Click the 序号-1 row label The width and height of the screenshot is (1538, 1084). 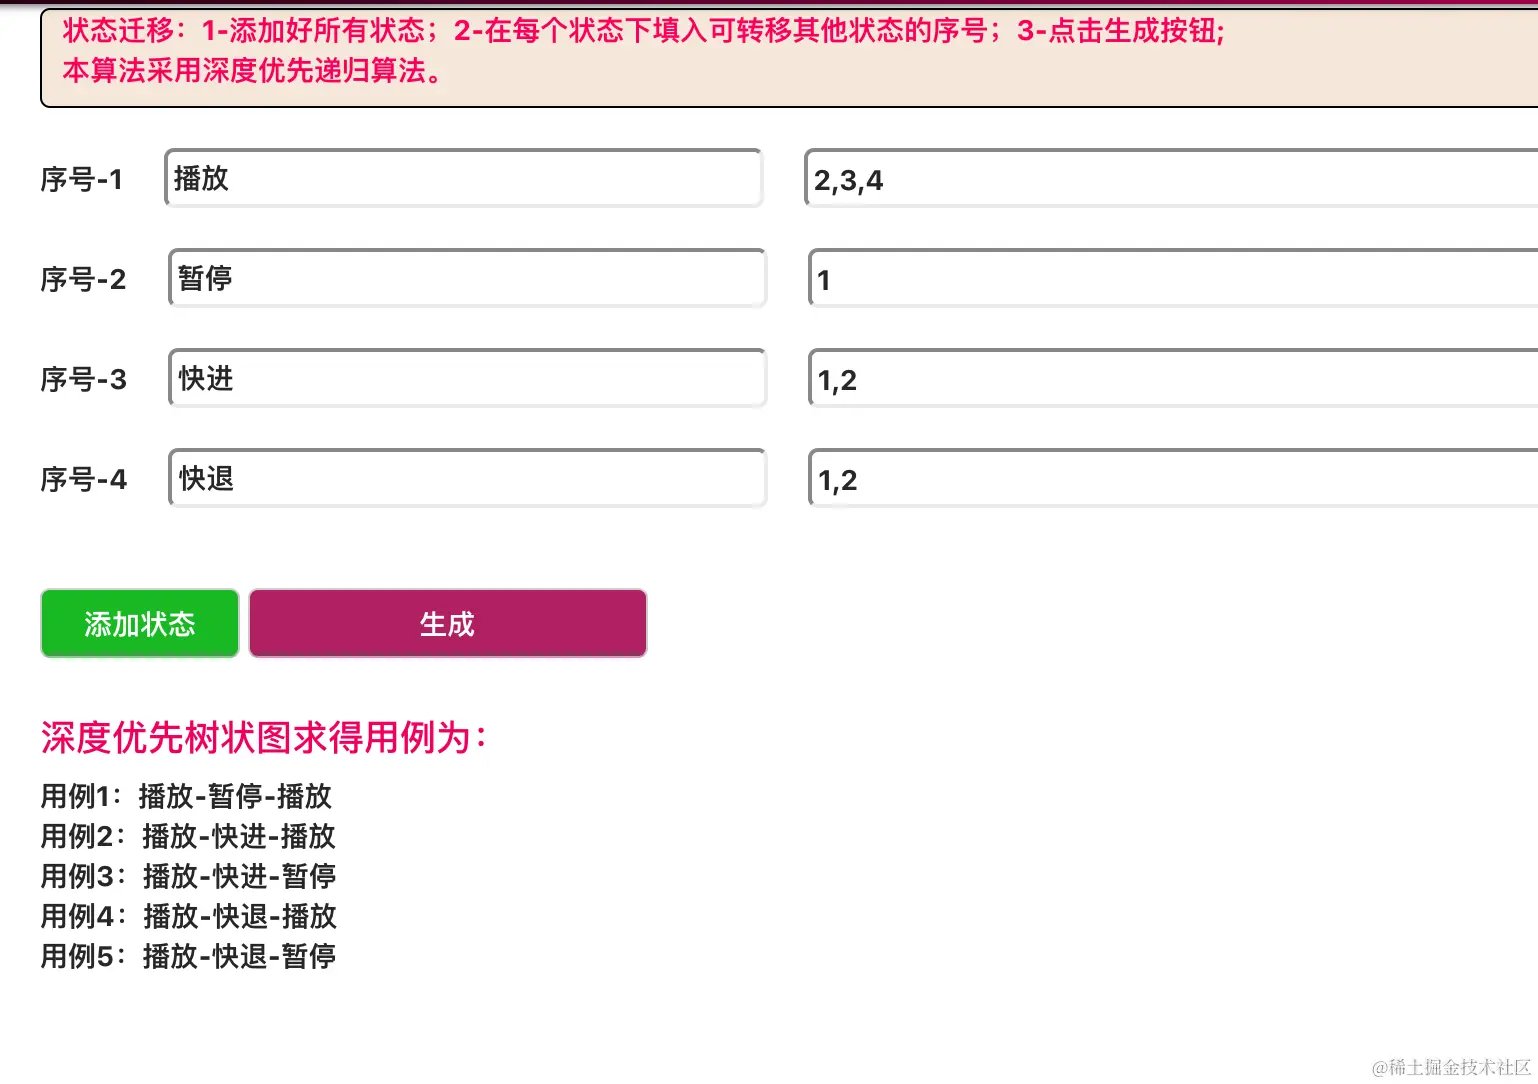(x=83, y=179)
